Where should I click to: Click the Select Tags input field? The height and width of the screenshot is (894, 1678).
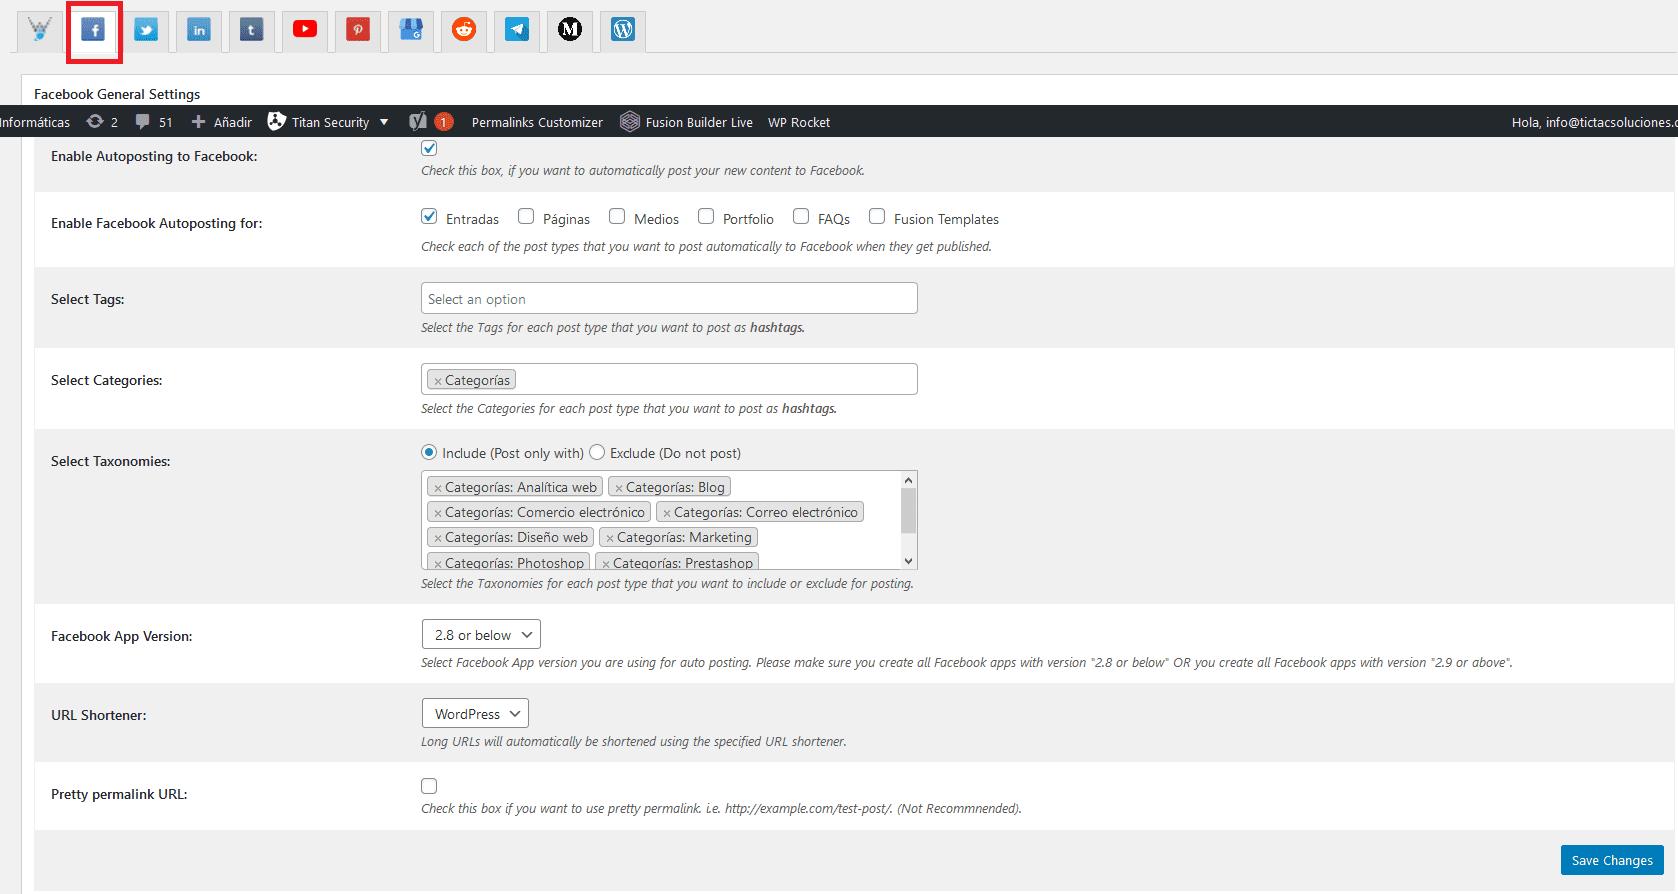tap(669, 299)
